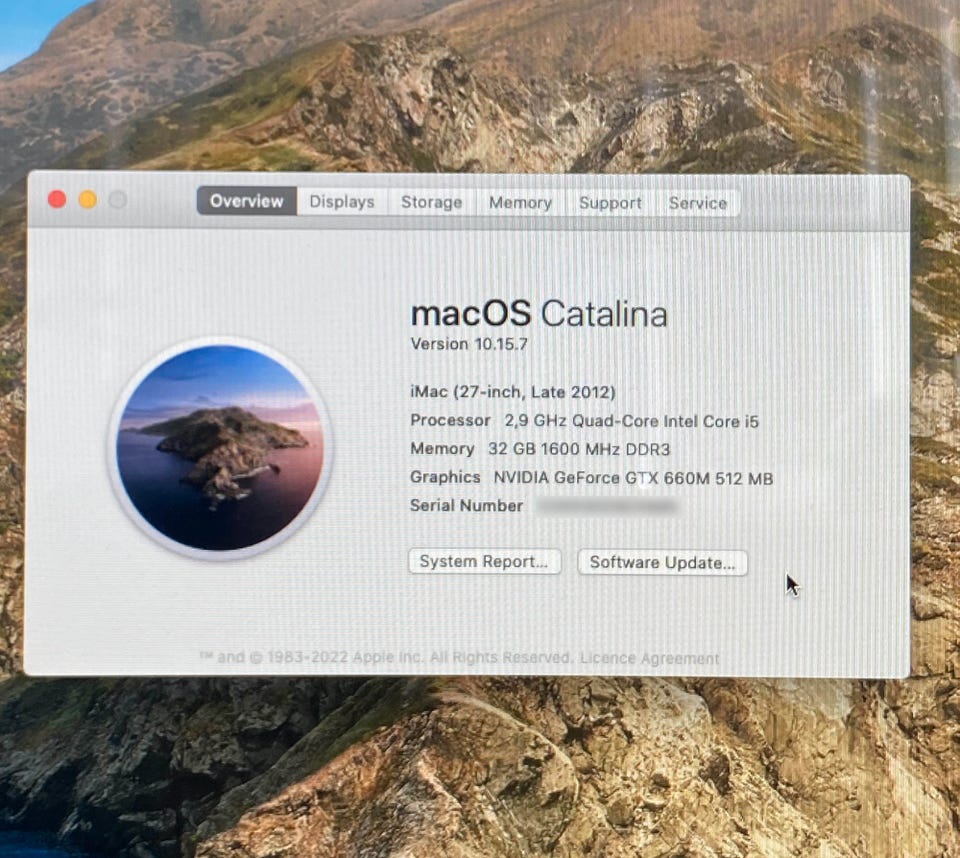
Task: Click the Processor label
Action: [x=450, y=421]
